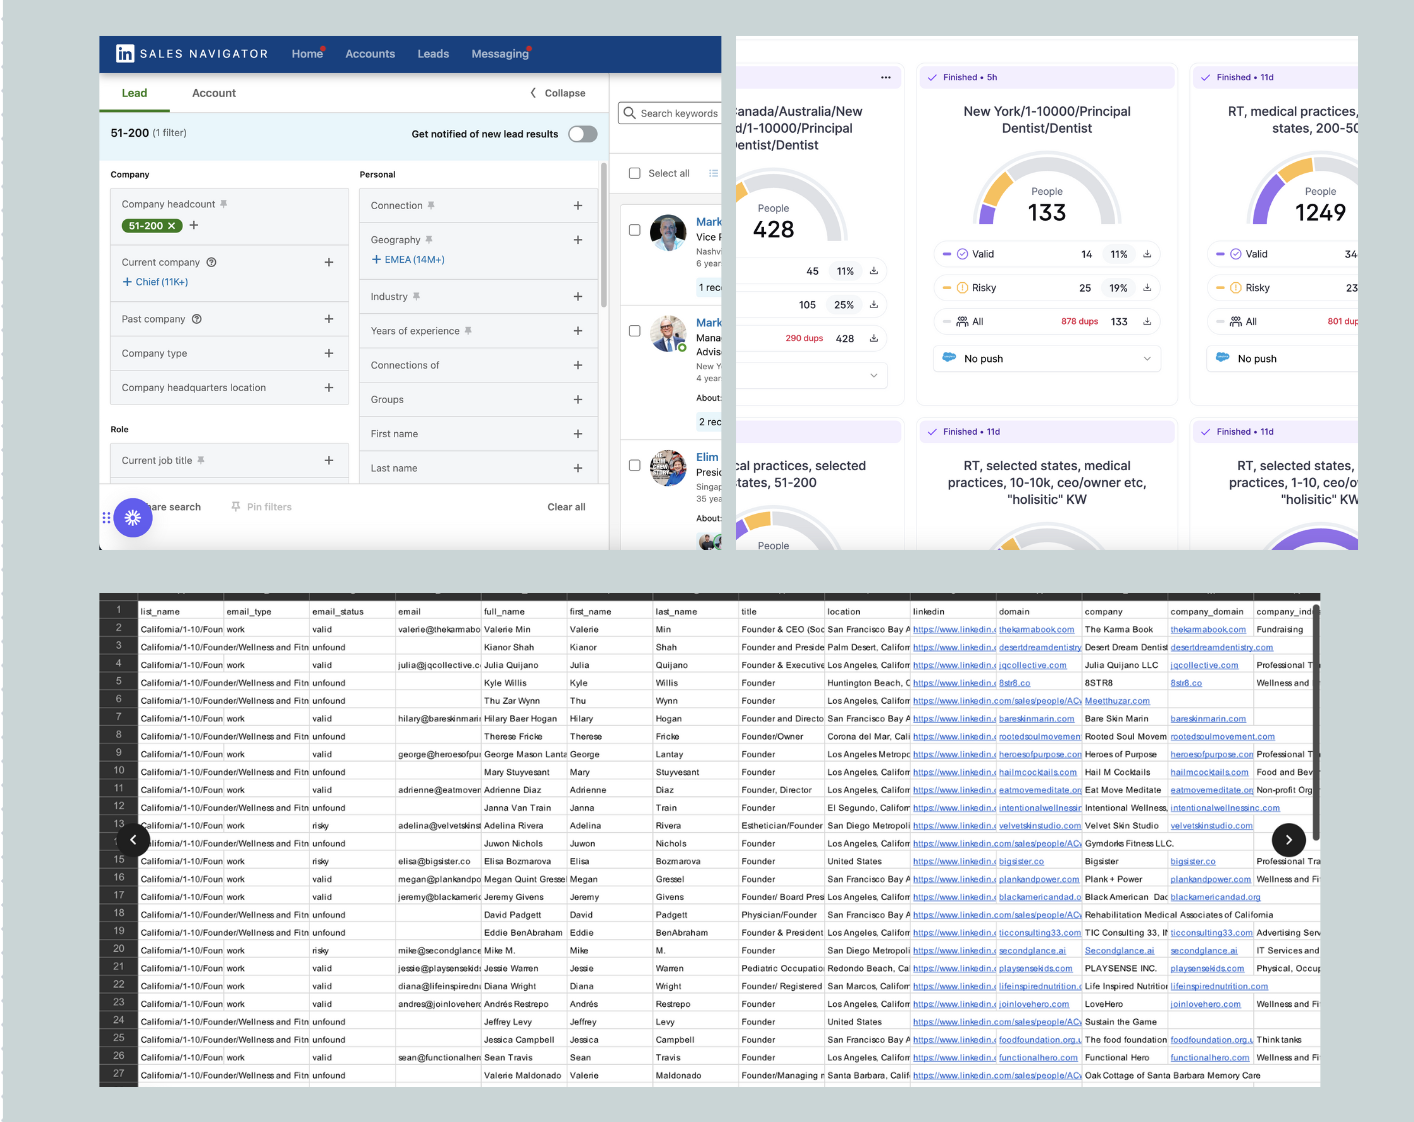Download Risky emails for New York dentist list
Viewport: 1414px width, 1122px height.
1147,288
